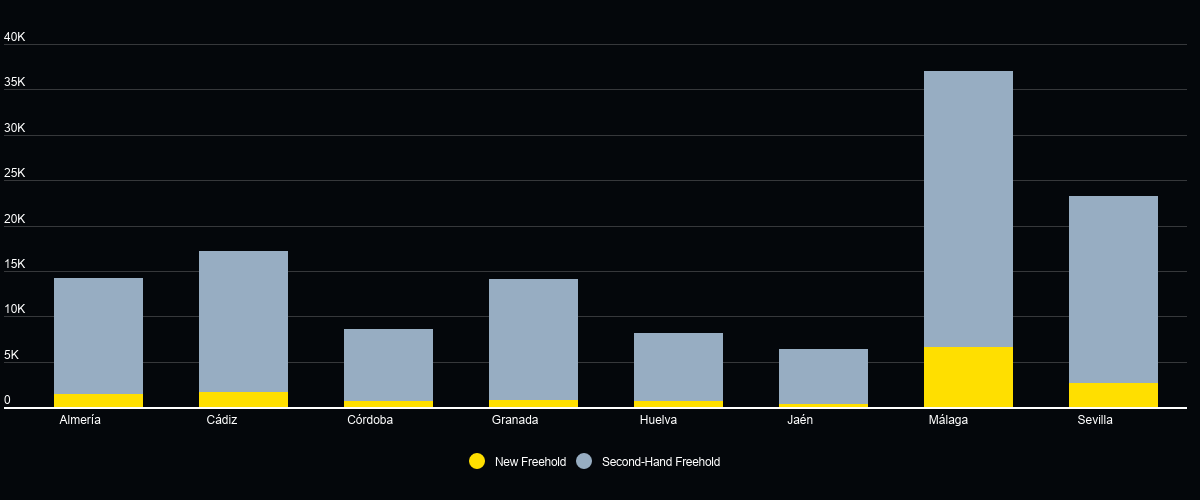Select Almería's gray Second-Hand bar
The image size is (1200, 500).
point(98,336)
